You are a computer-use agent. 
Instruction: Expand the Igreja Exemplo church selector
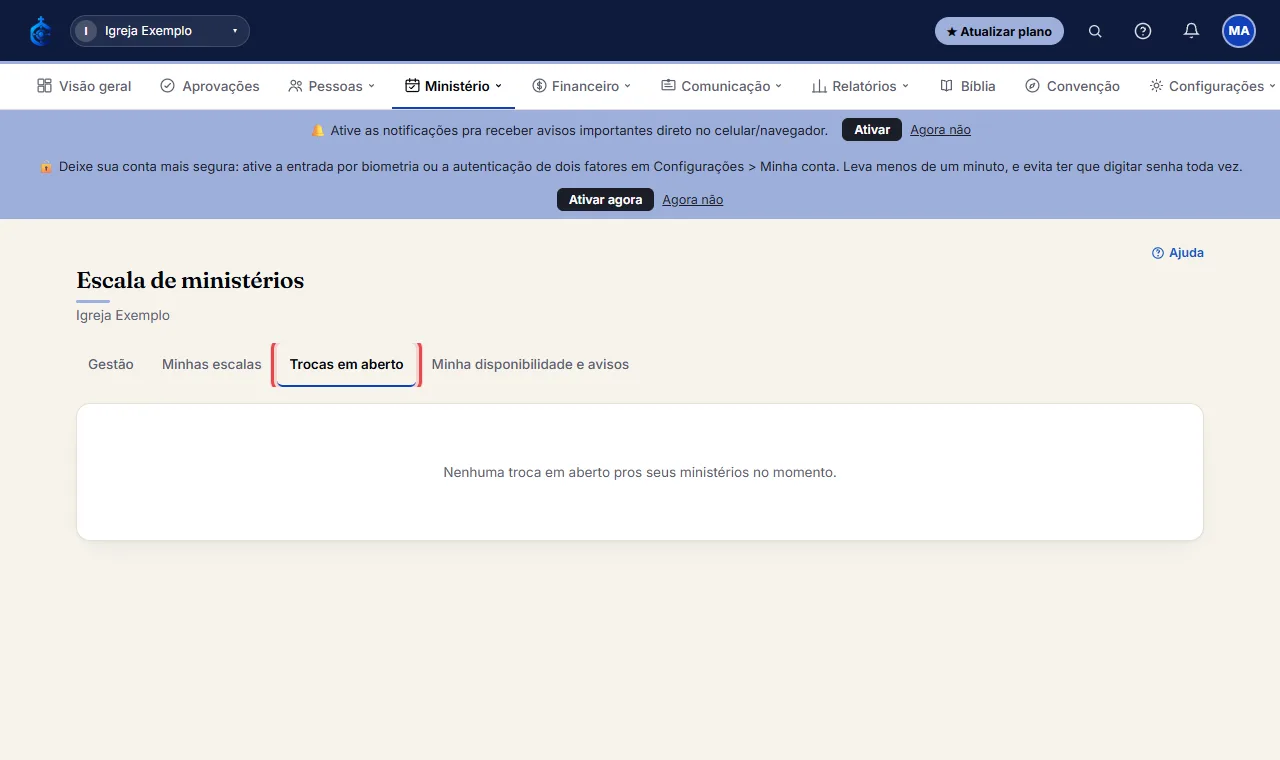[160, 31]
